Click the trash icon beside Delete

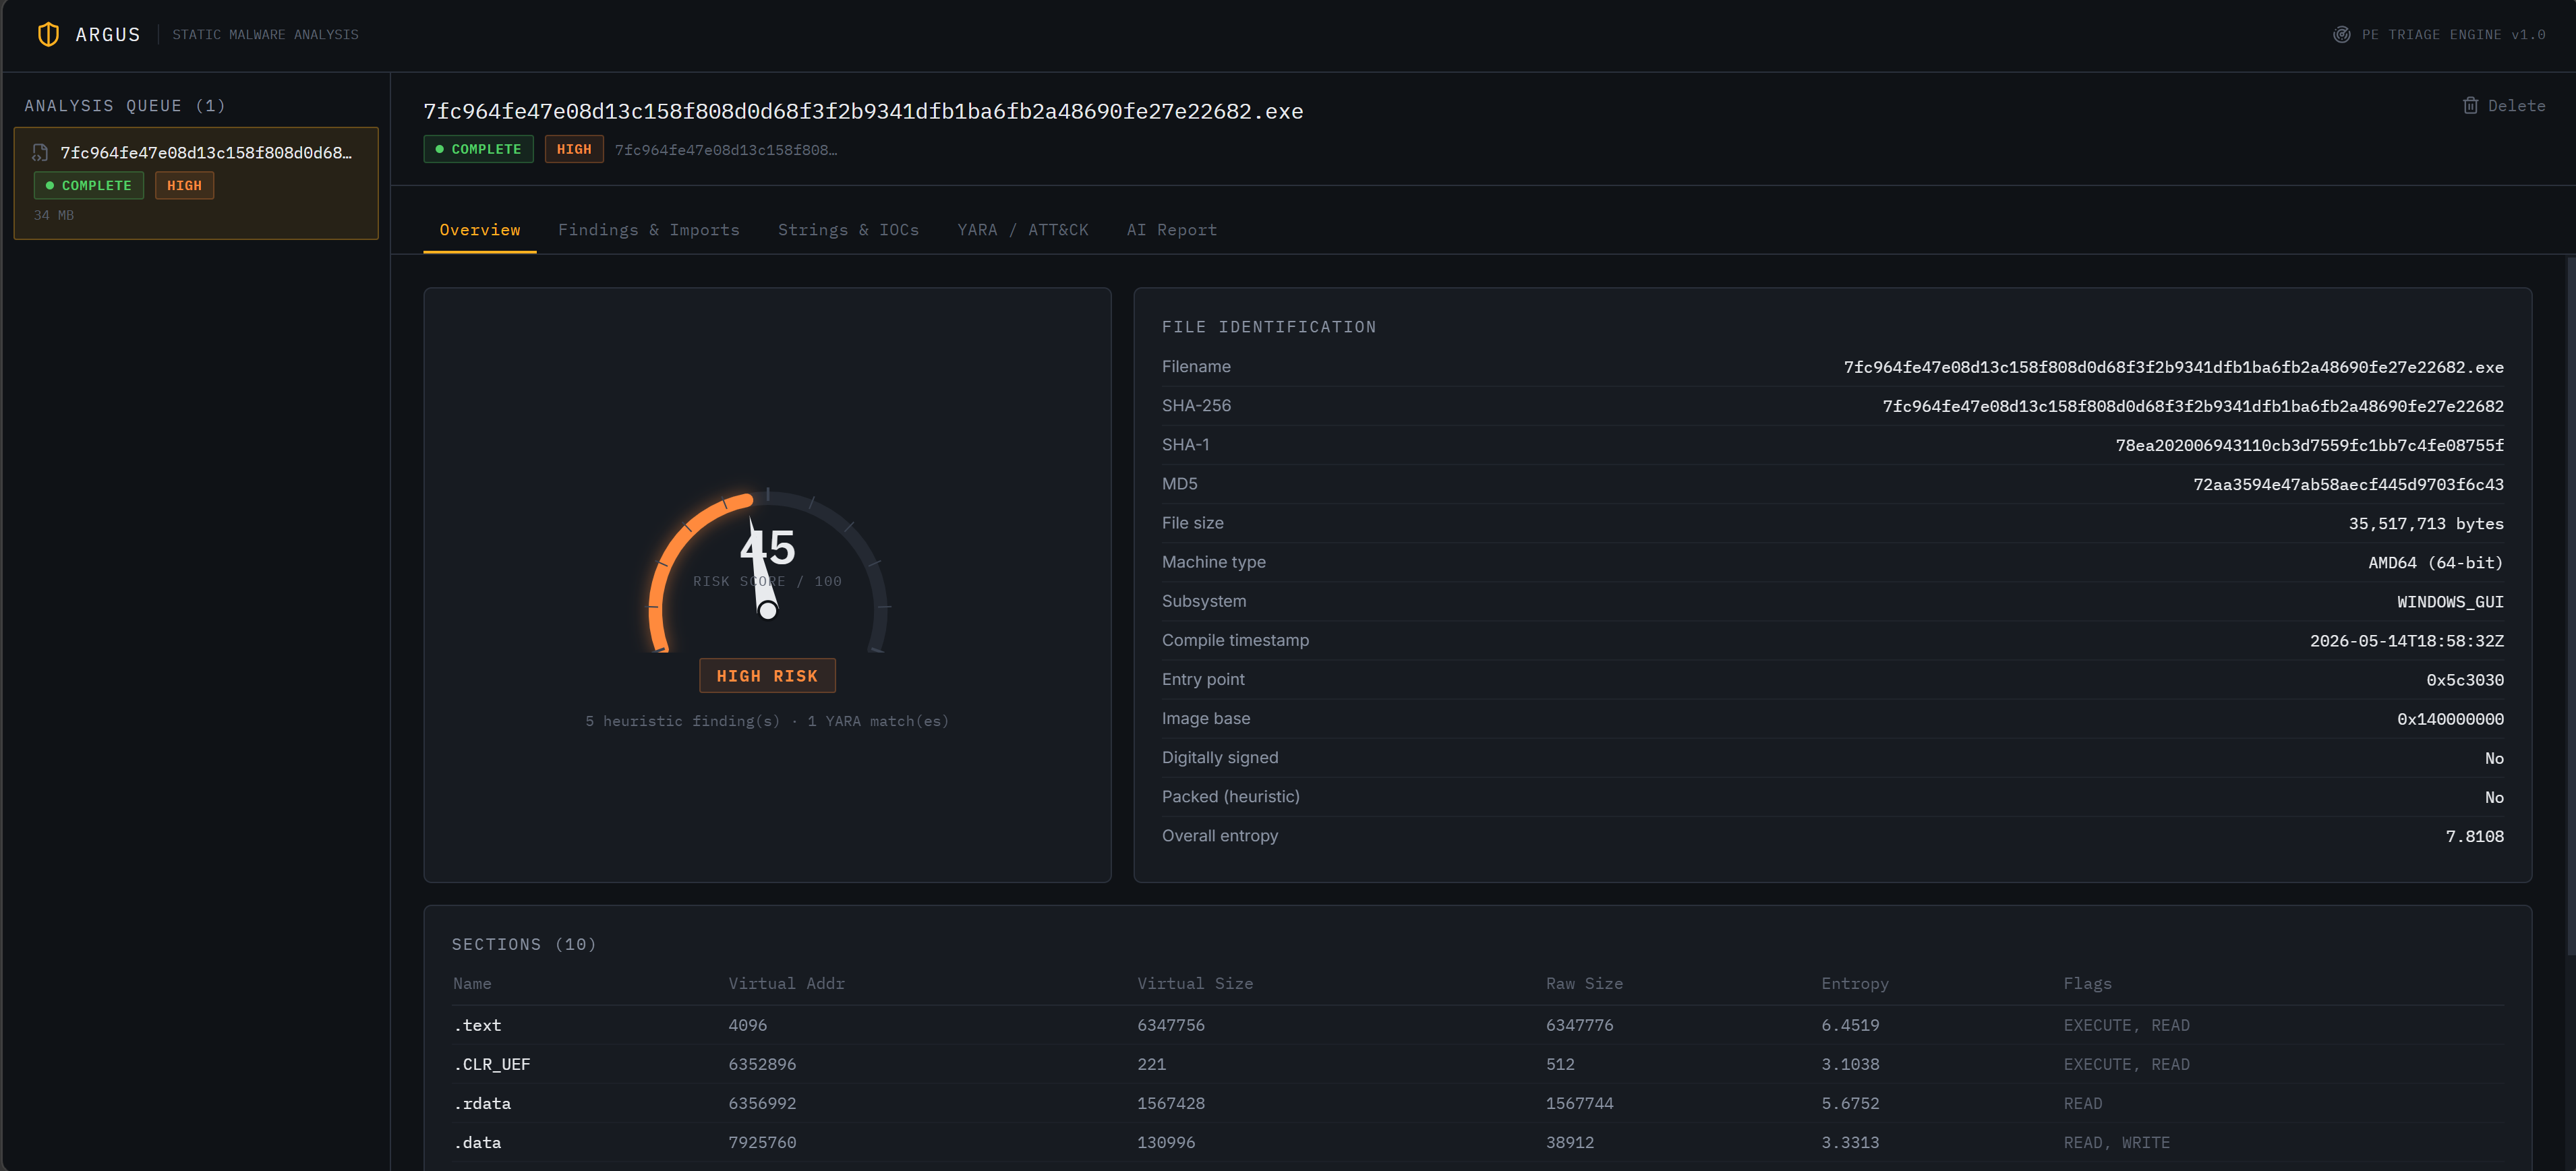(x=2470, y=106)
